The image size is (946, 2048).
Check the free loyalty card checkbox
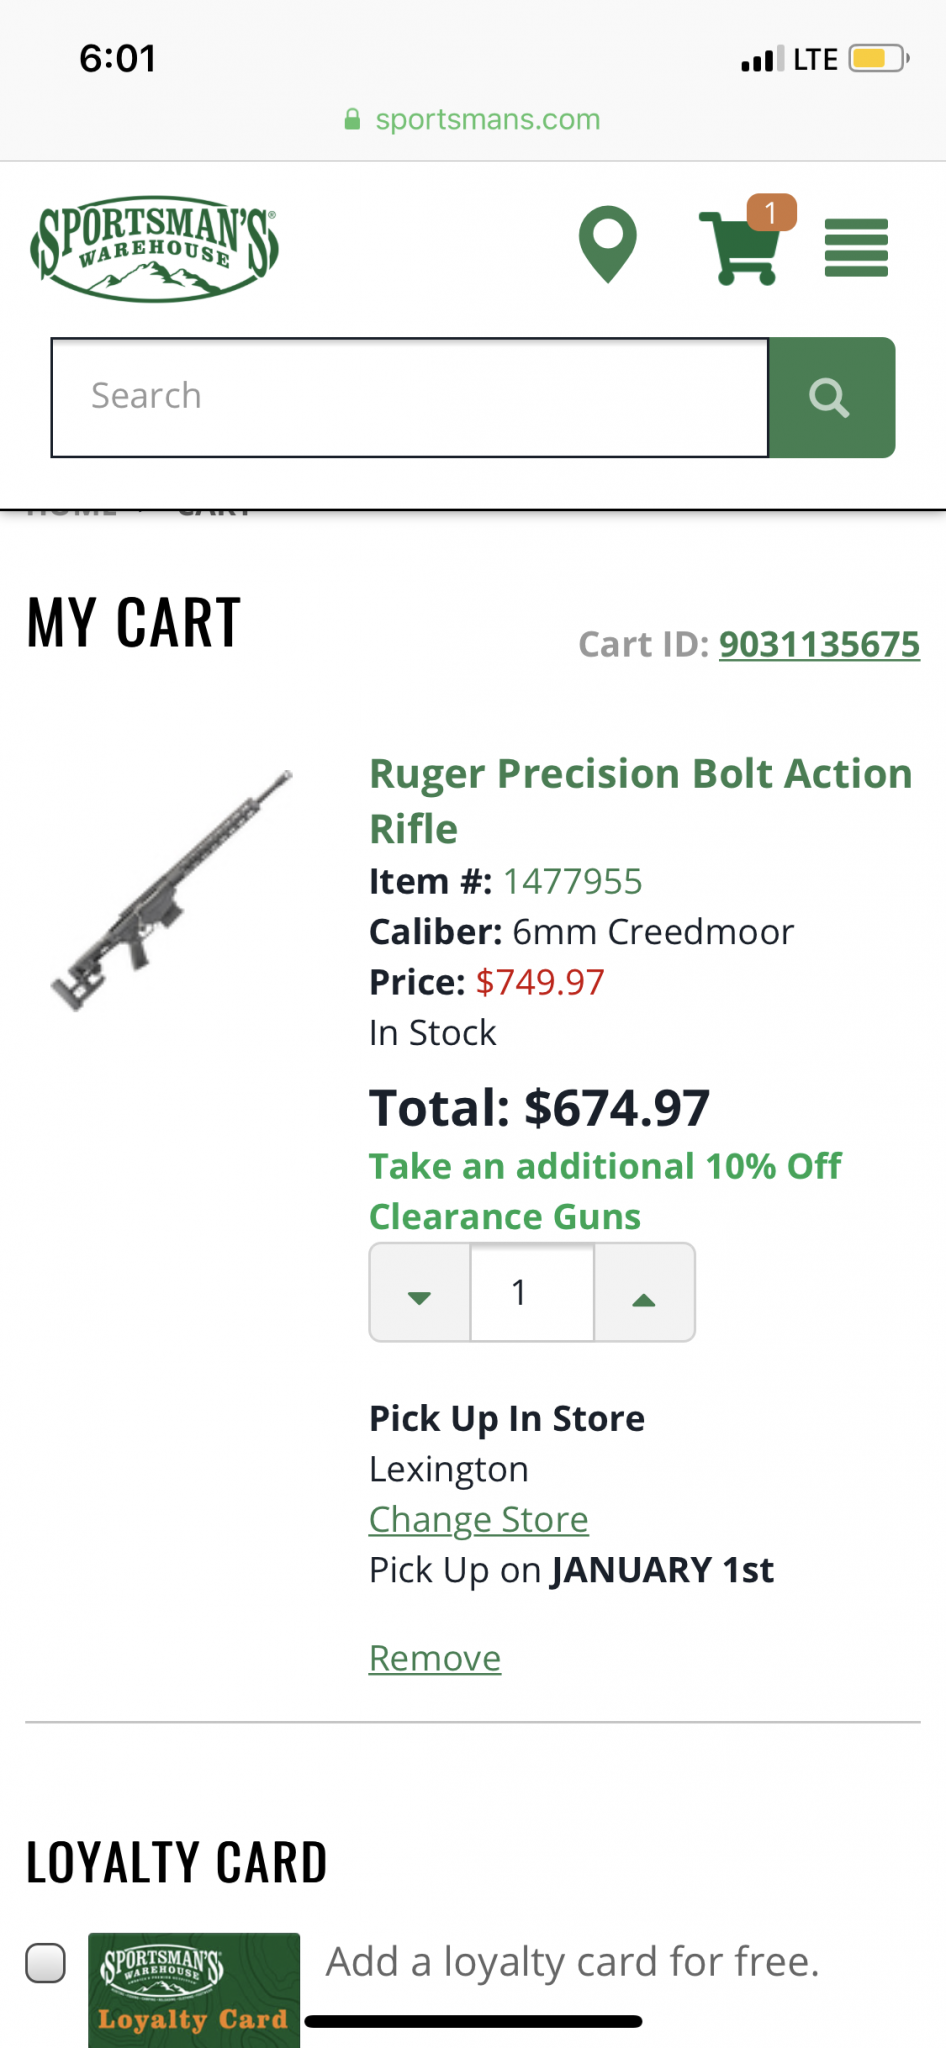click(46, 1962)
